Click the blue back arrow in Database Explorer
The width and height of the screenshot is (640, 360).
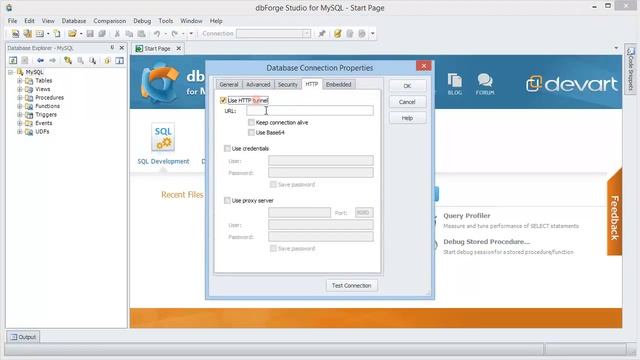[x=40, y=60]
